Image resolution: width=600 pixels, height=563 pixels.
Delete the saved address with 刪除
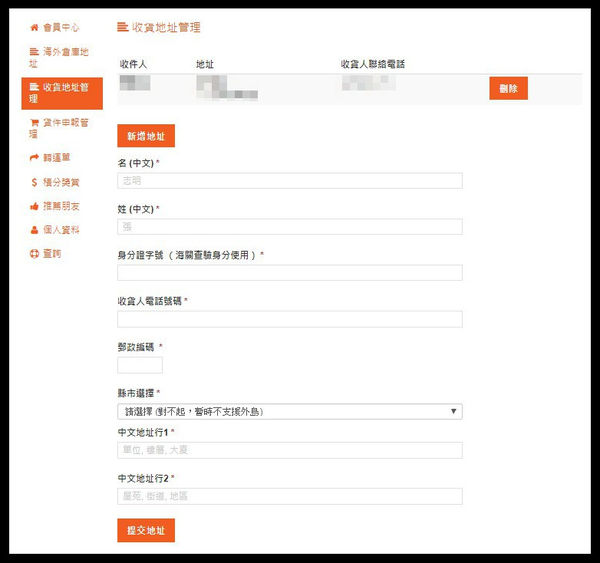coord(508,88)
